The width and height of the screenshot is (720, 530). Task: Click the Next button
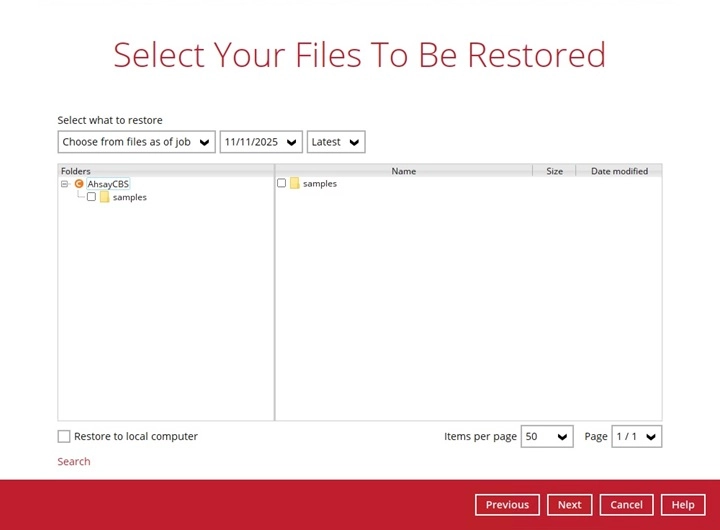(569, 505)
